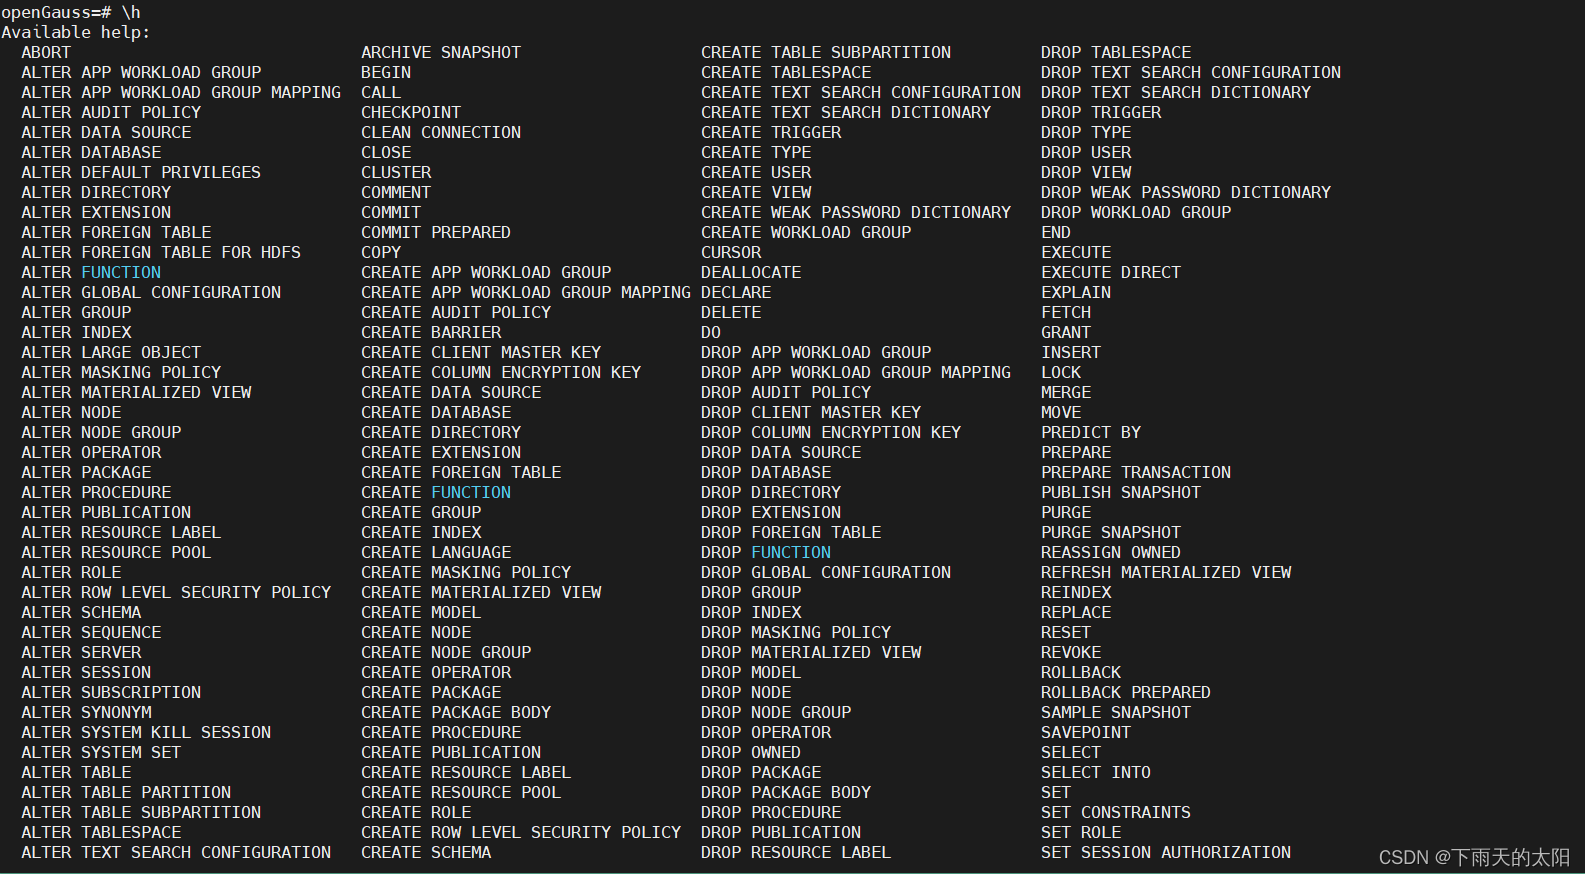Click 'DROP OWNED' entry
This screenshot has width=1585, height=877.
pyautogui.click(x=751, y=752)
